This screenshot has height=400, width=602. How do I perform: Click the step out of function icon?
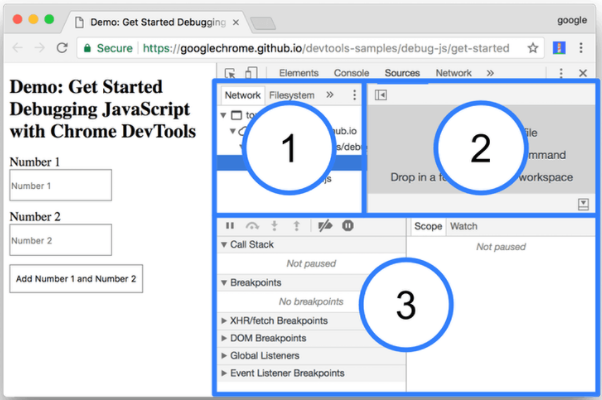[296, 226]
